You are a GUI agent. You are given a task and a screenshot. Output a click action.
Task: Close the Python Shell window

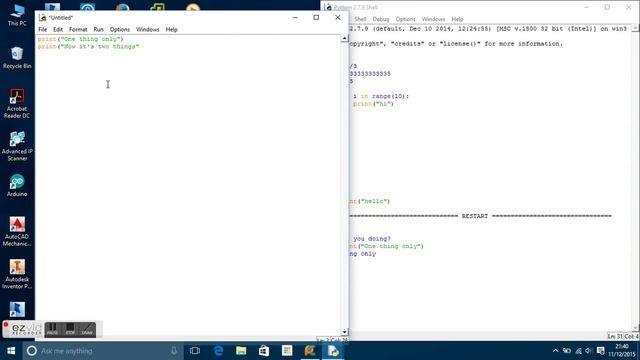point(629,7)
